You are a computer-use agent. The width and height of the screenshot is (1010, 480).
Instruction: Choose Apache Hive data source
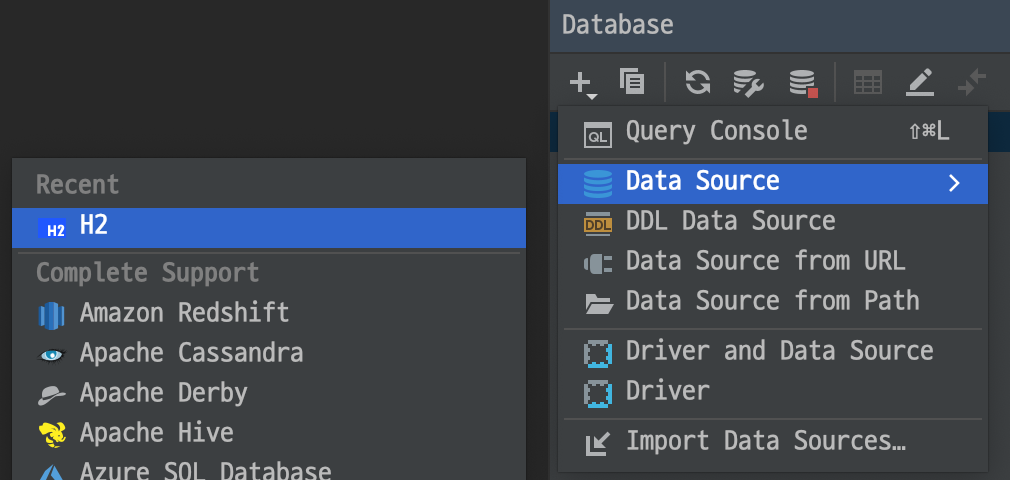click(x=269, y=434)
